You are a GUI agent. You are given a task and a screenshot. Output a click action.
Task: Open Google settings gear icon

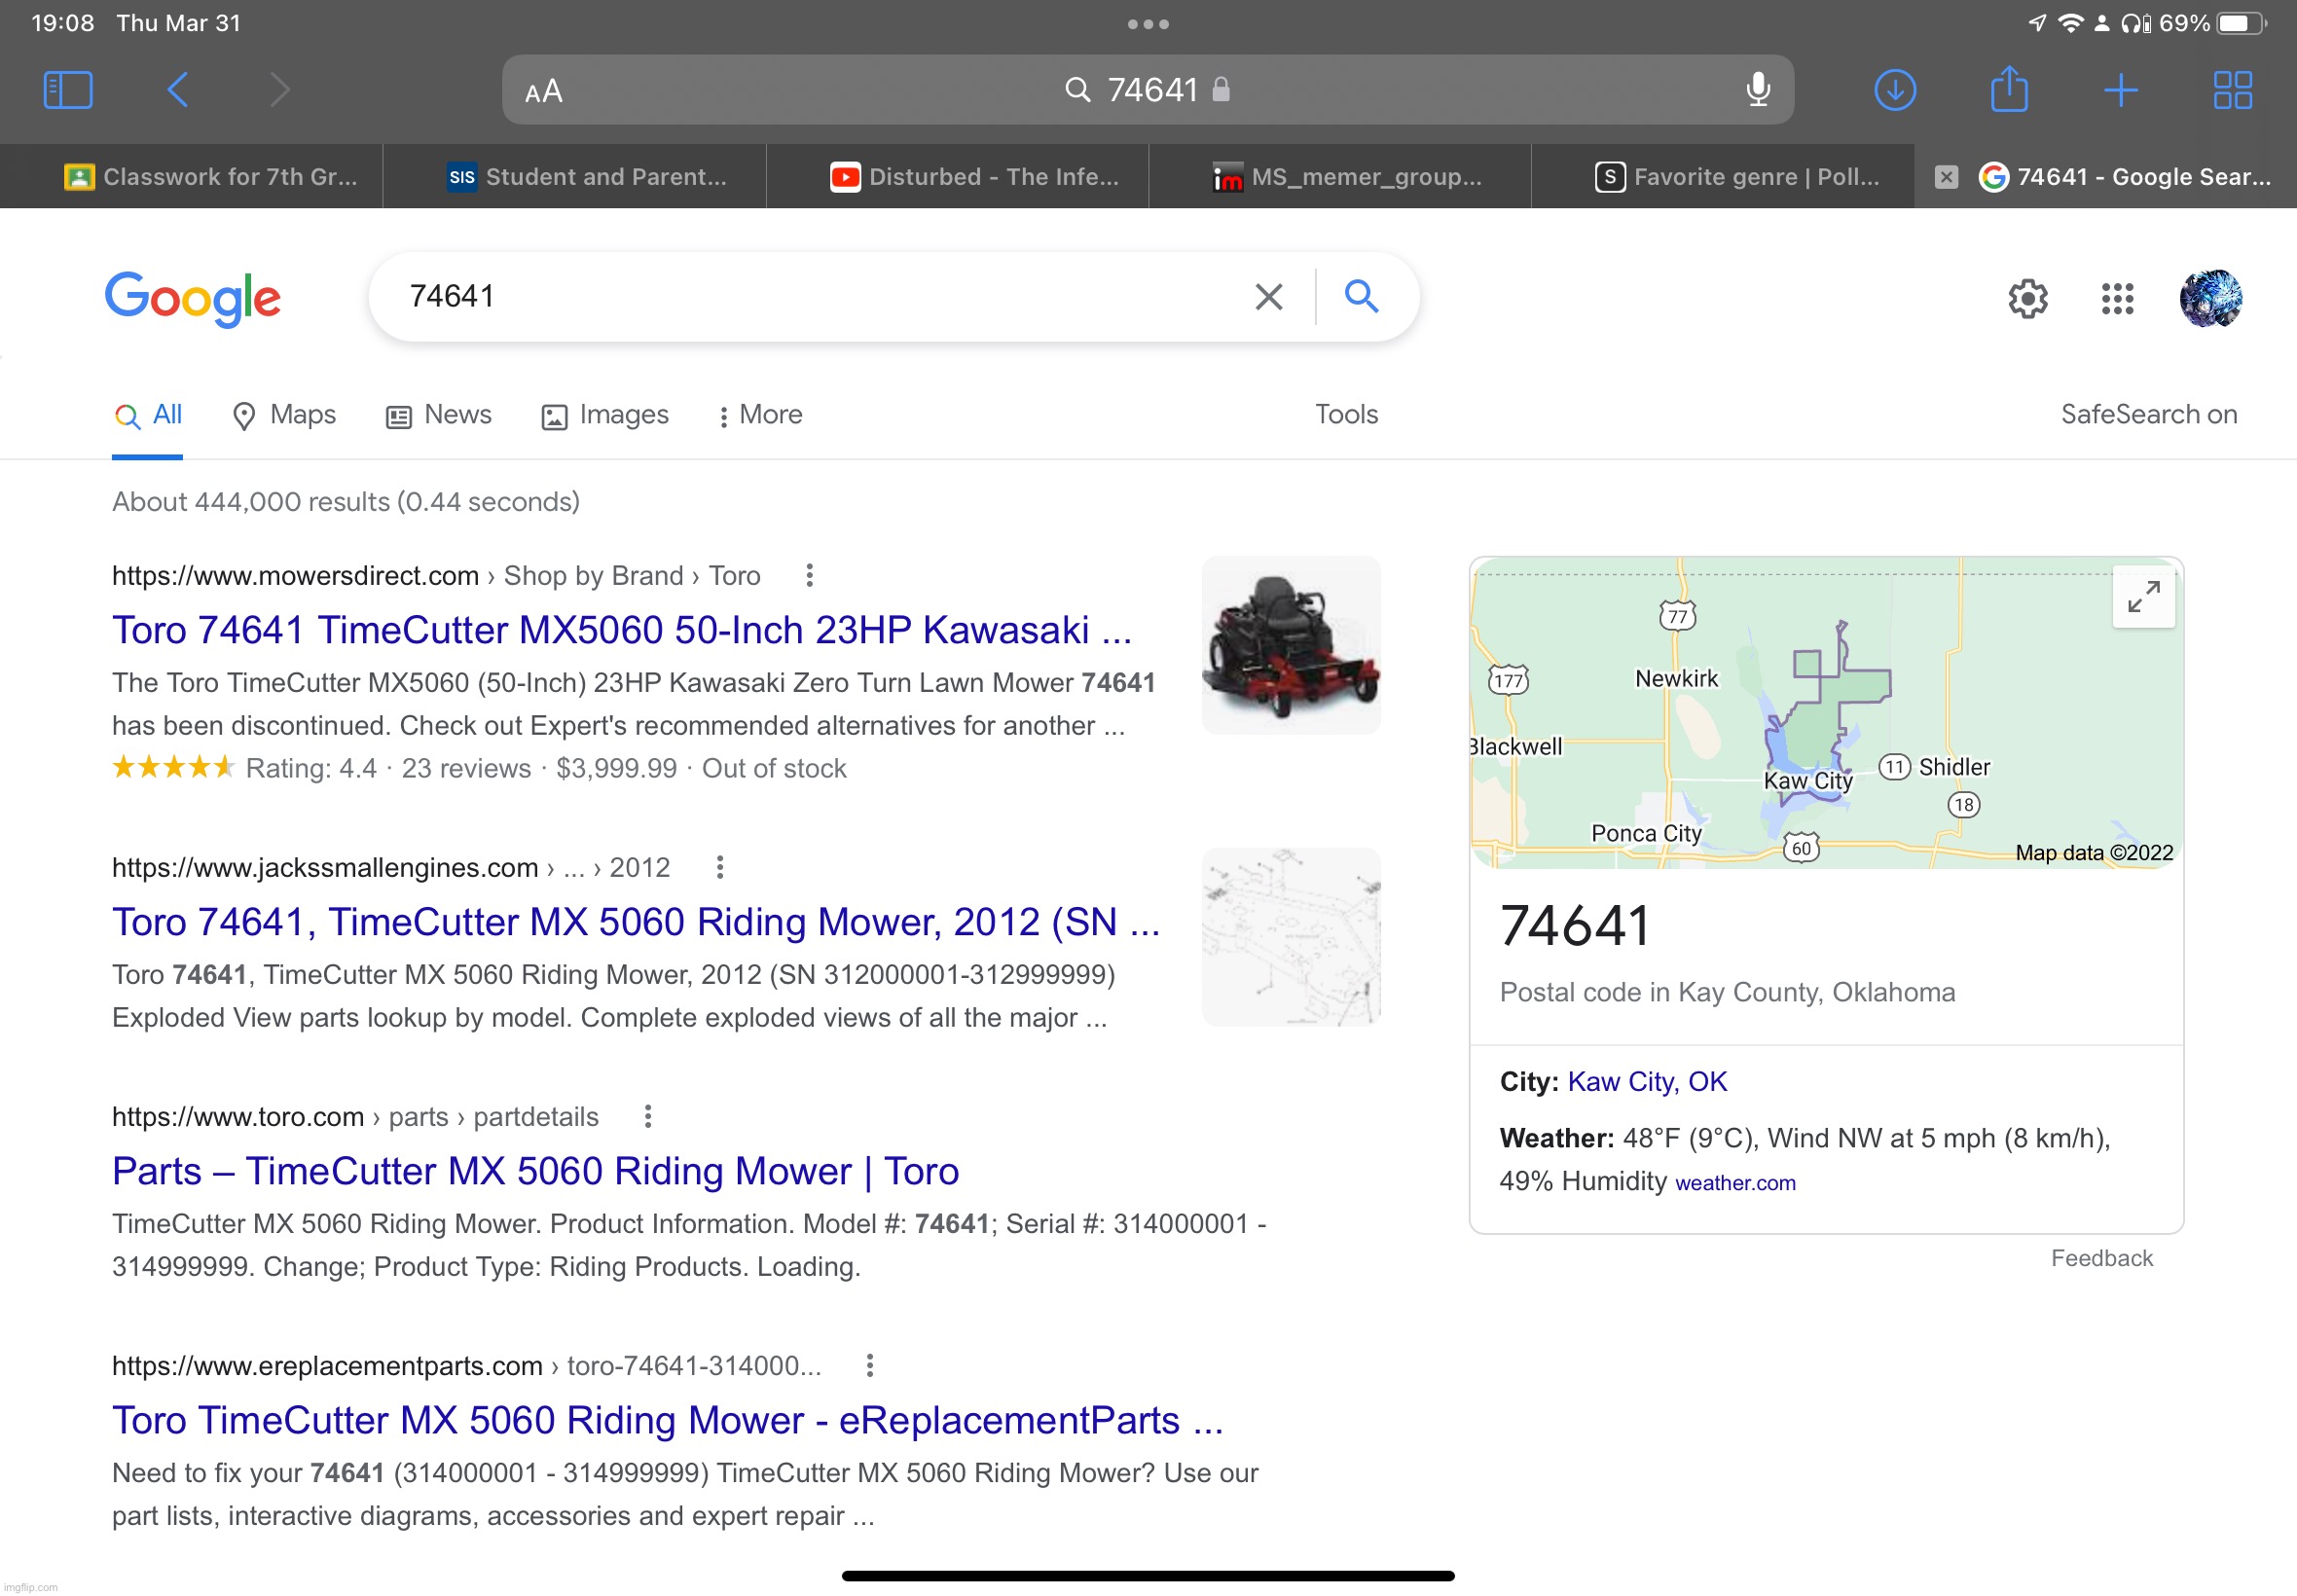tap(2028, 298)
